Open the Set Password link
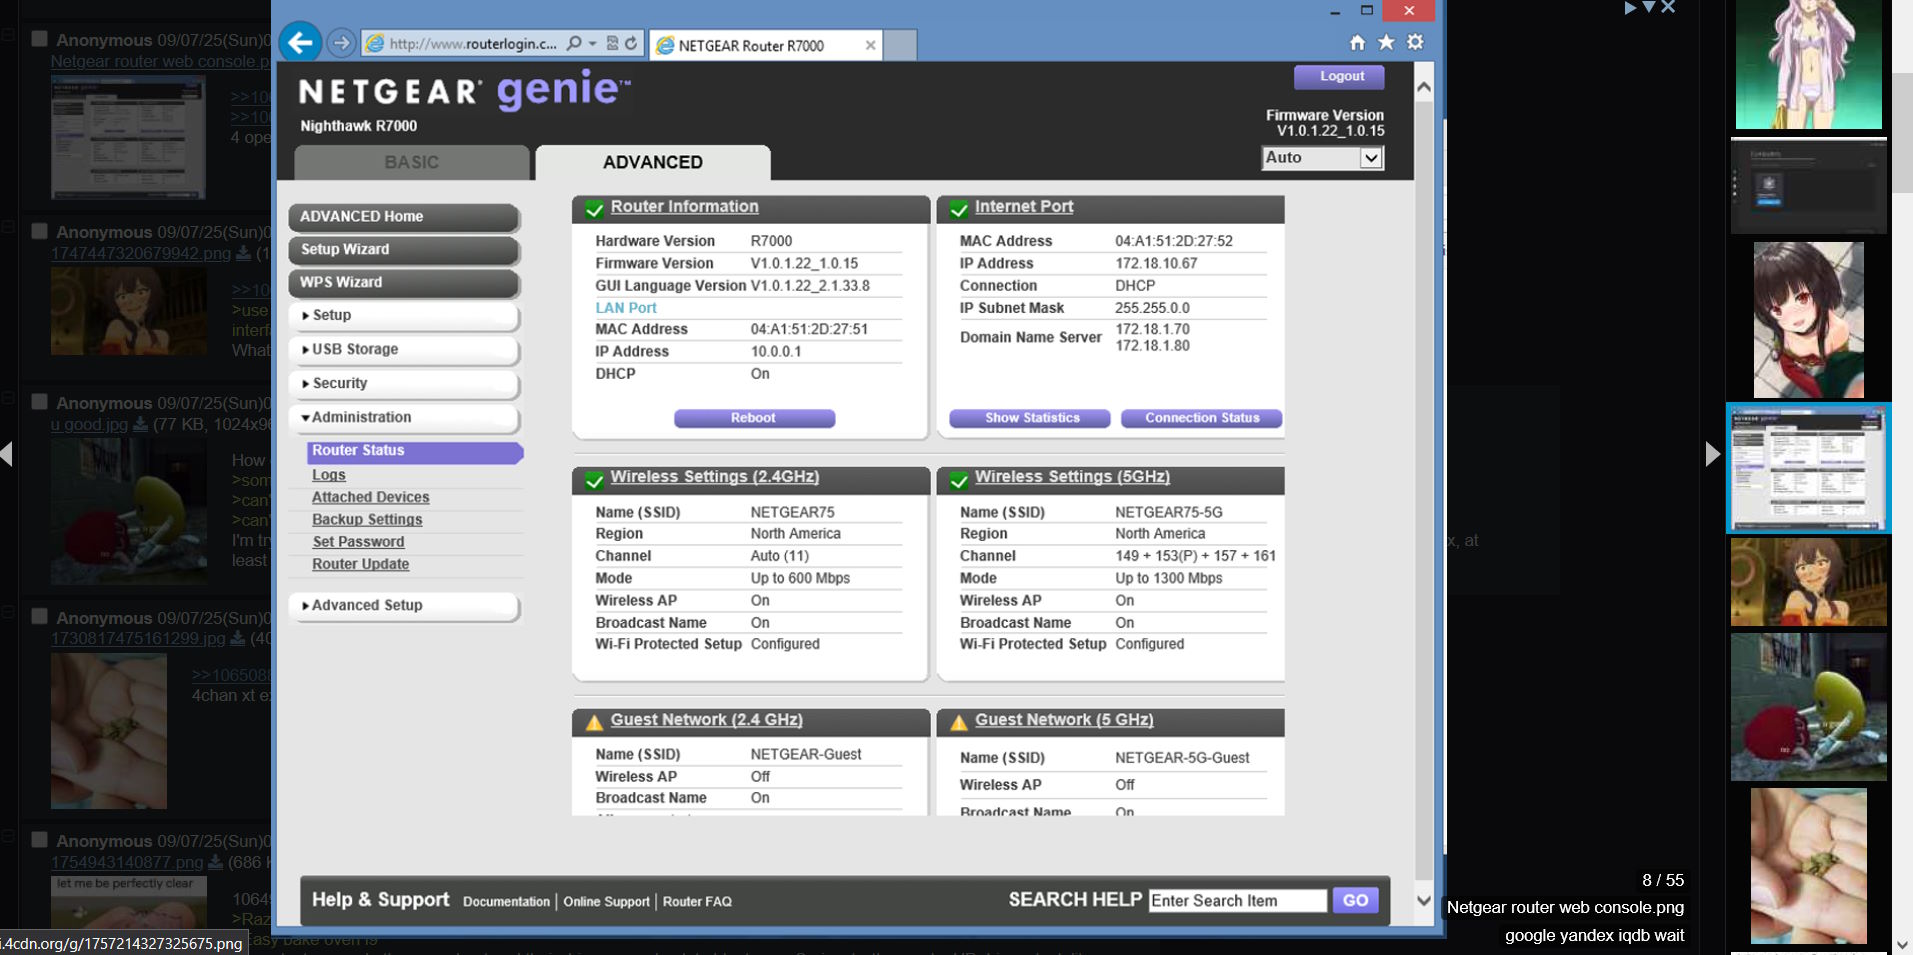 tap(358, 542)
